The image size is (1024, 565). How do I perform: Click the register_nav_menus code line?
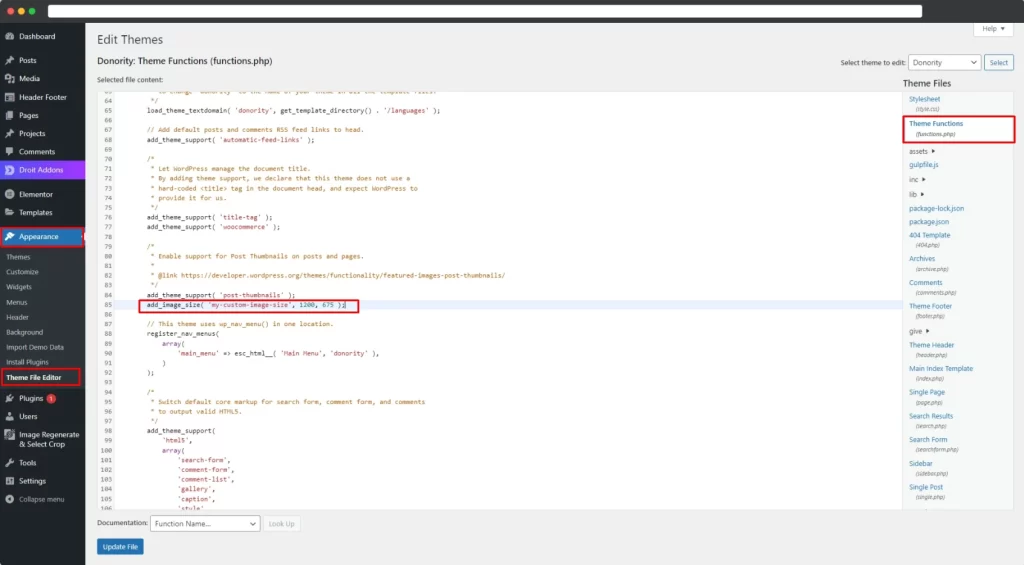click(x=183, y=334)
